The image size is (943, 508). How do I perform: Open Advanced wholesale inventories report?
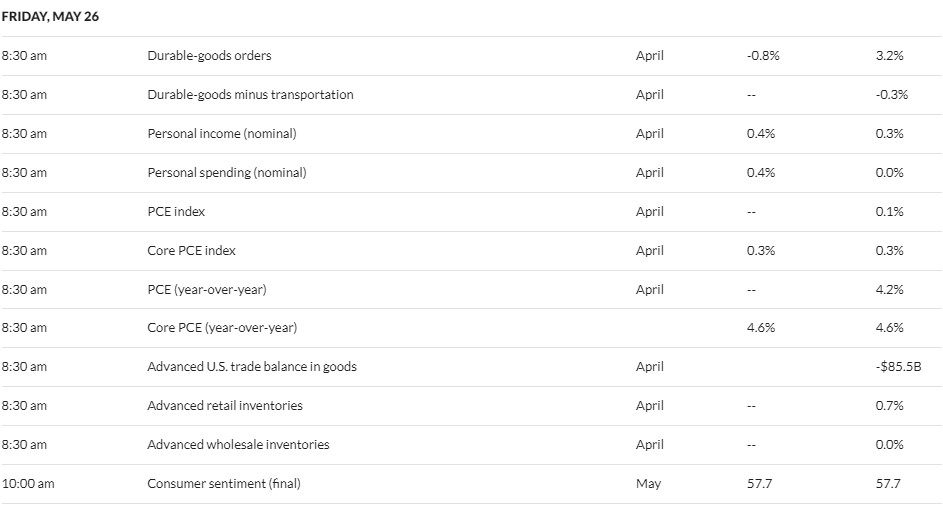pos(238,445)
